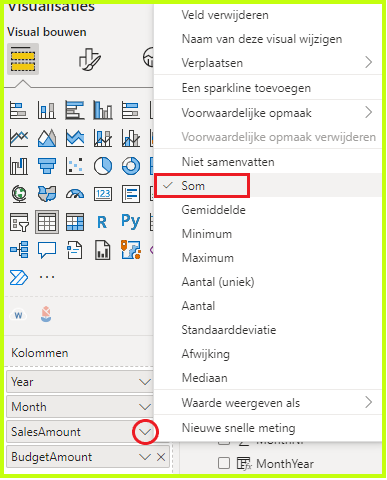This screenshot has height=480, width=387.
Task: Expand the Month field dropdown chevron
Action: pyautogui.click(x=145, y=407)
